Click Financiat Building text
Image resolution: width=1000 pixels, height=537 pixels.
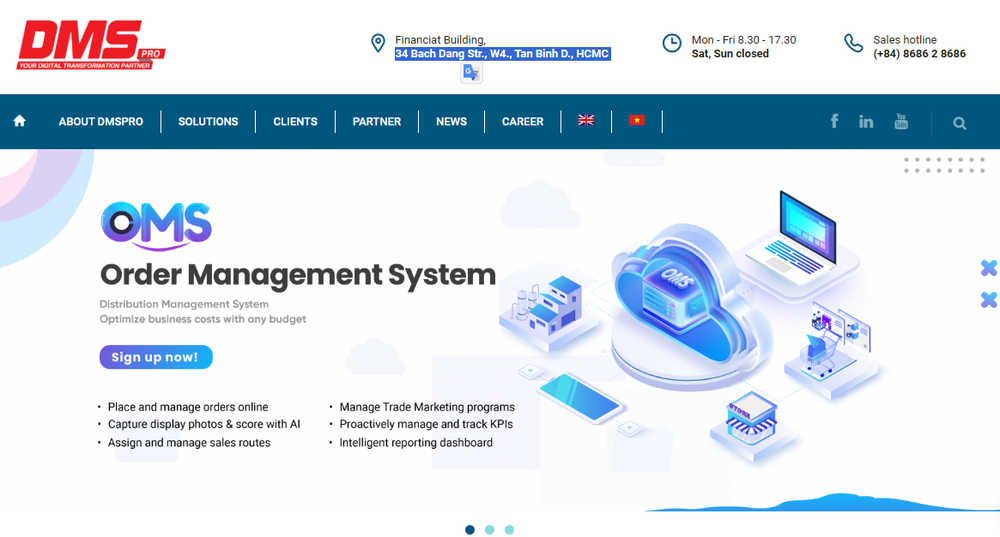(x=440, y=40)
